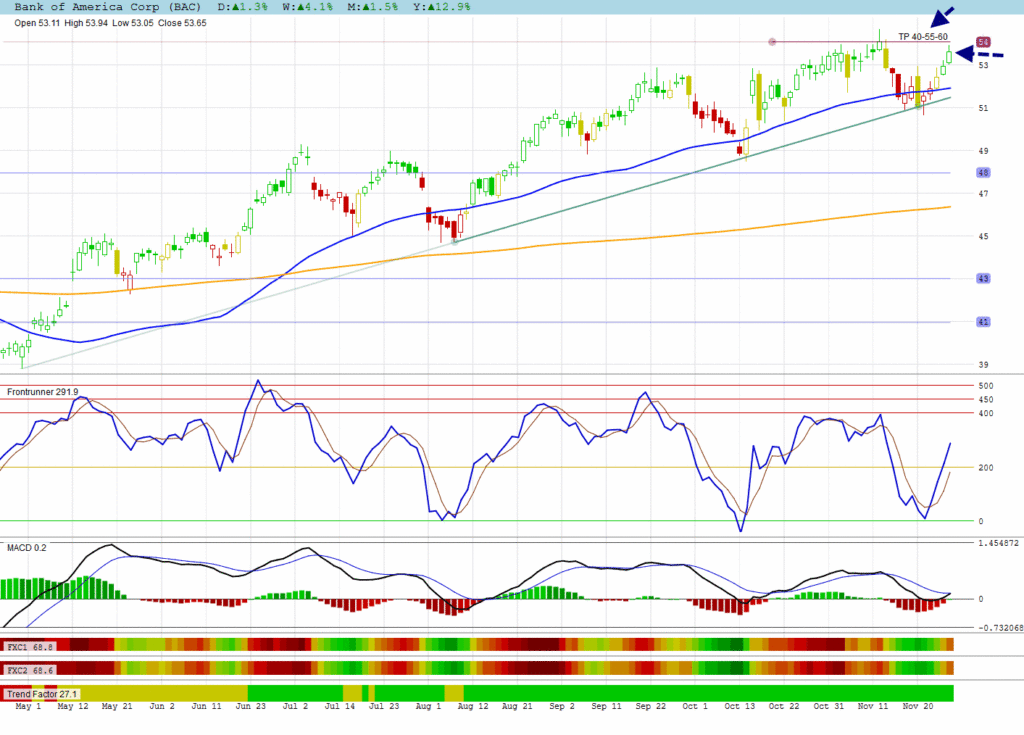The height and width of the screenshot is (735, 1024).
Task: Click the yearly change green up triangle
Action: [431, 7]
